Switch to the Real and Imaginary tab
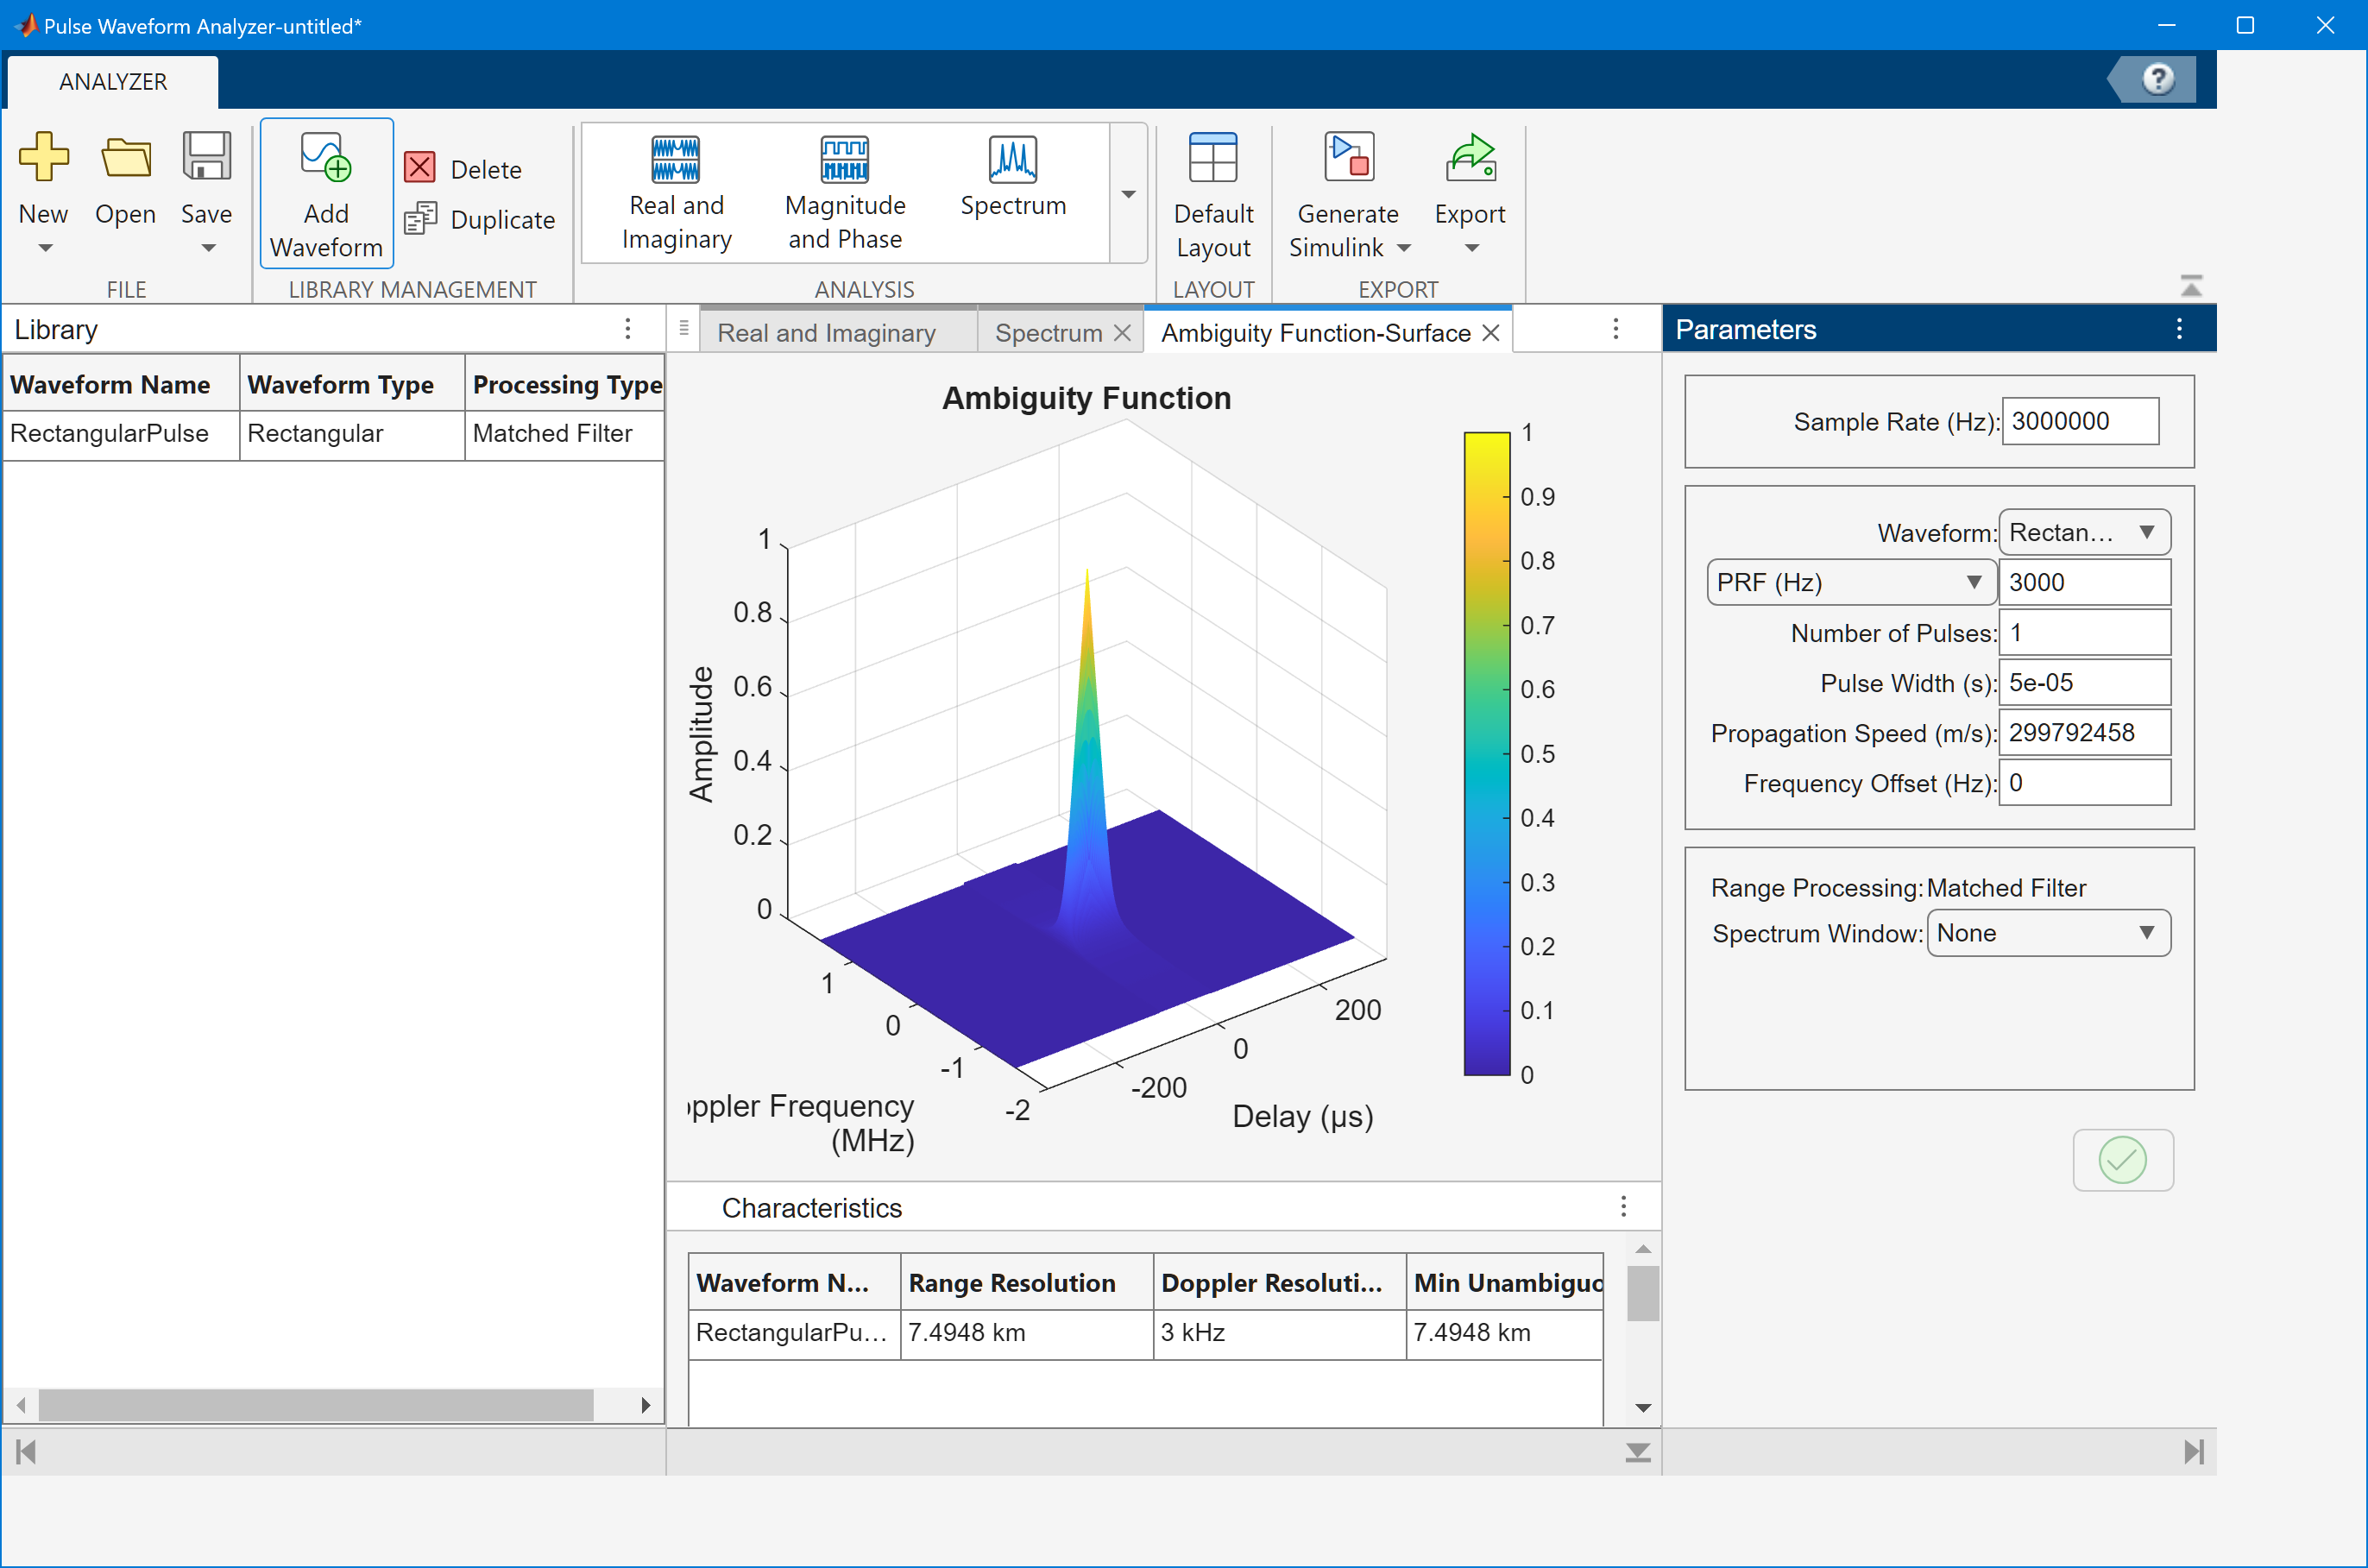This screenshot has width=2368, height=1568. [826, 333]
